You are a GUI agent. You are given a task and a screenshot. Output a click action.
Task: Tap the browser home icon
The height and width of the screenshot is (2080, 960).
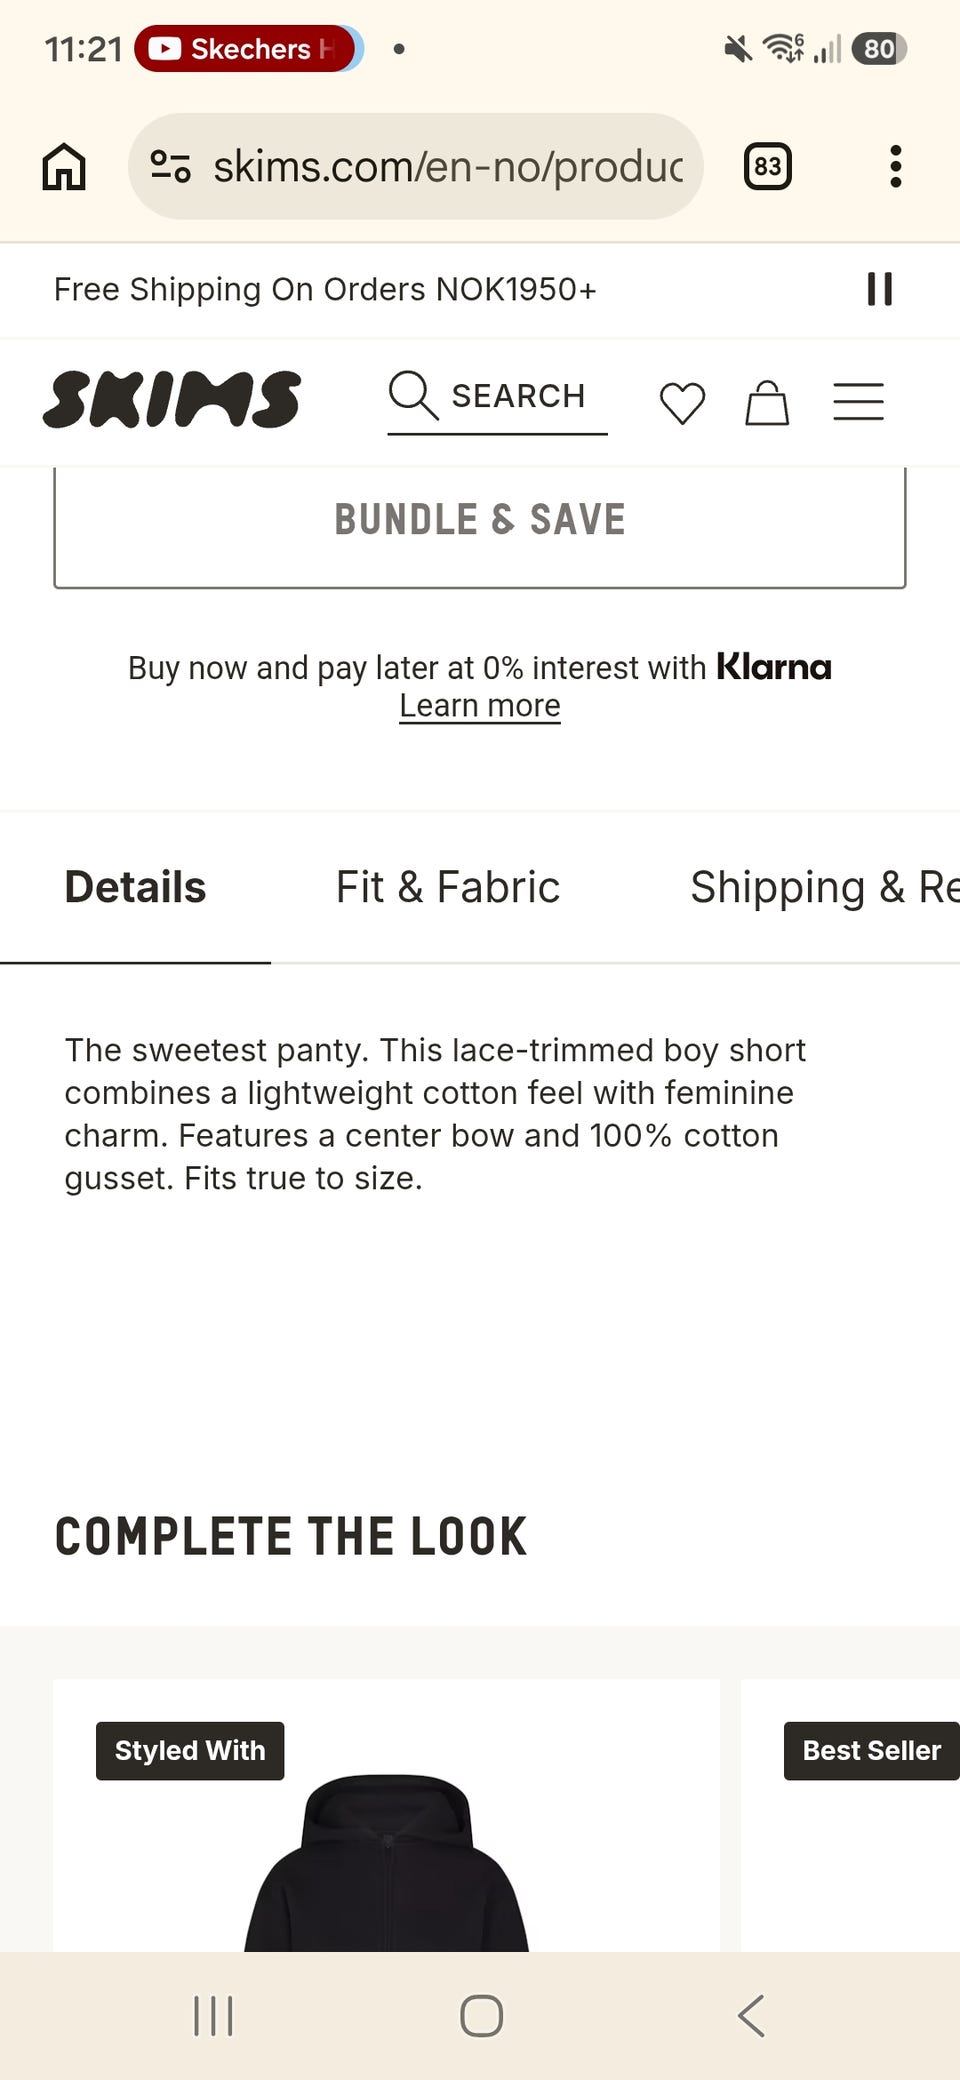[x=64, y=166]
